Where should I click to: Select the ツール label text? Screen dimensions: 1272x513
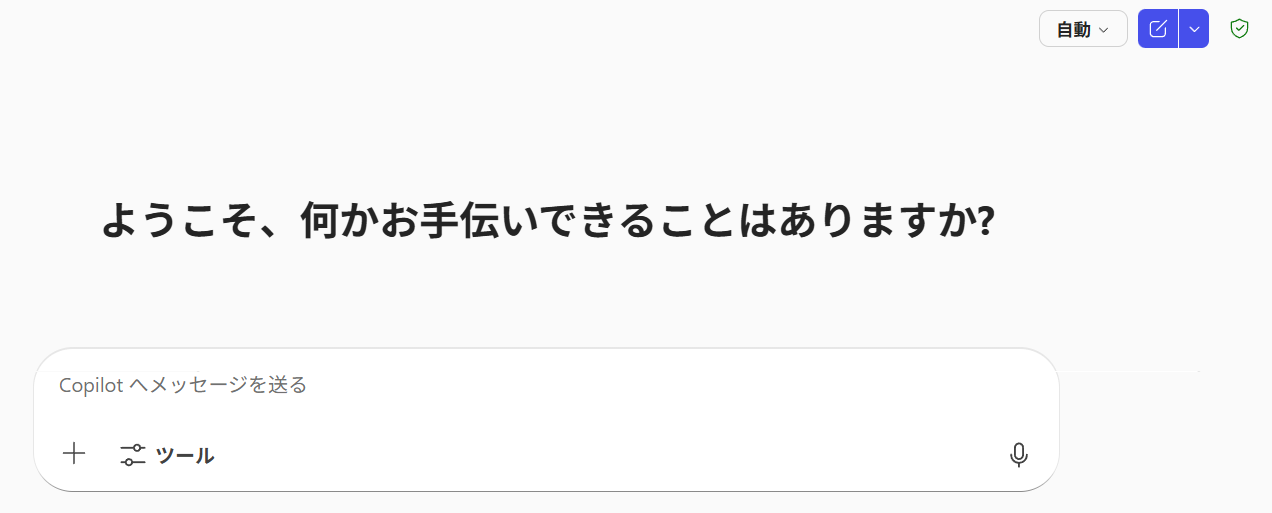185,456
